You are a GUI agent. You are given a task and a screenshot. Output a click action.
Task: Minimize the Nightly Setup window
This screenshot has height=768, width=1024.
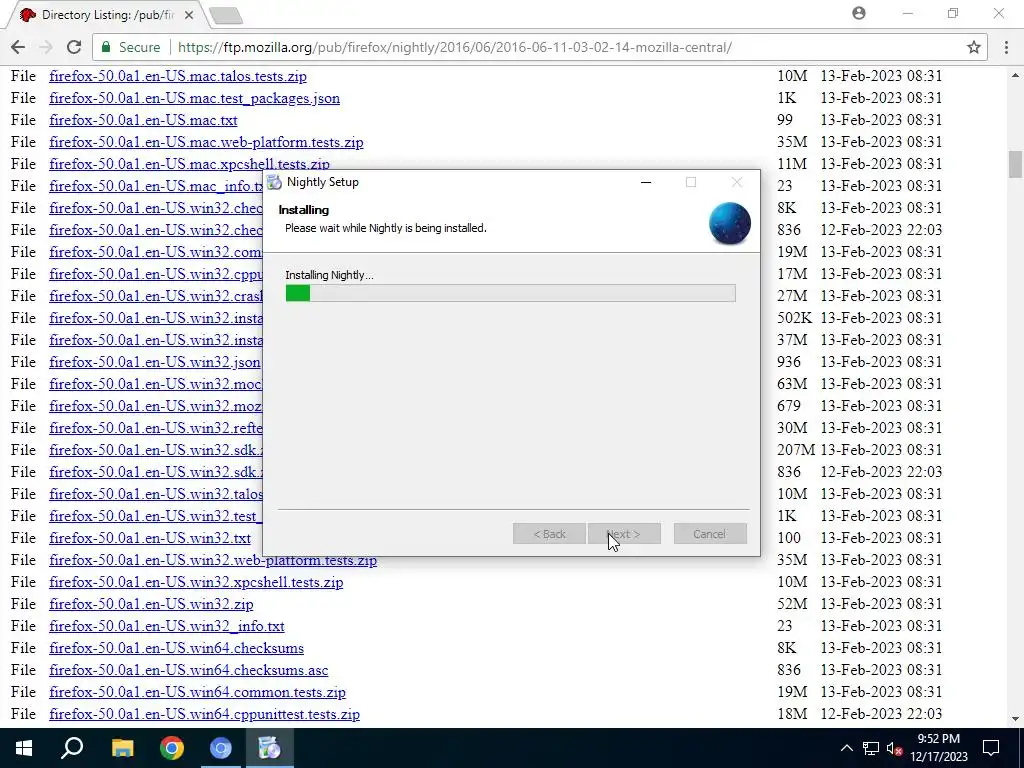(646, 182)
